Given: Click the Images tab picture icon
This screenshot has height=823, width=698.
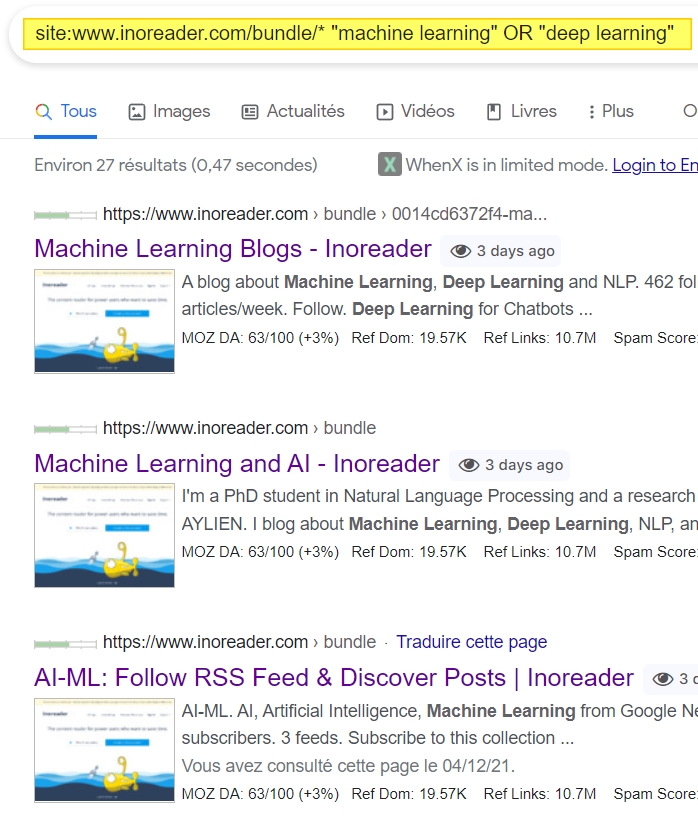Looking at the screenshot, I should click(x=137, y=112).
